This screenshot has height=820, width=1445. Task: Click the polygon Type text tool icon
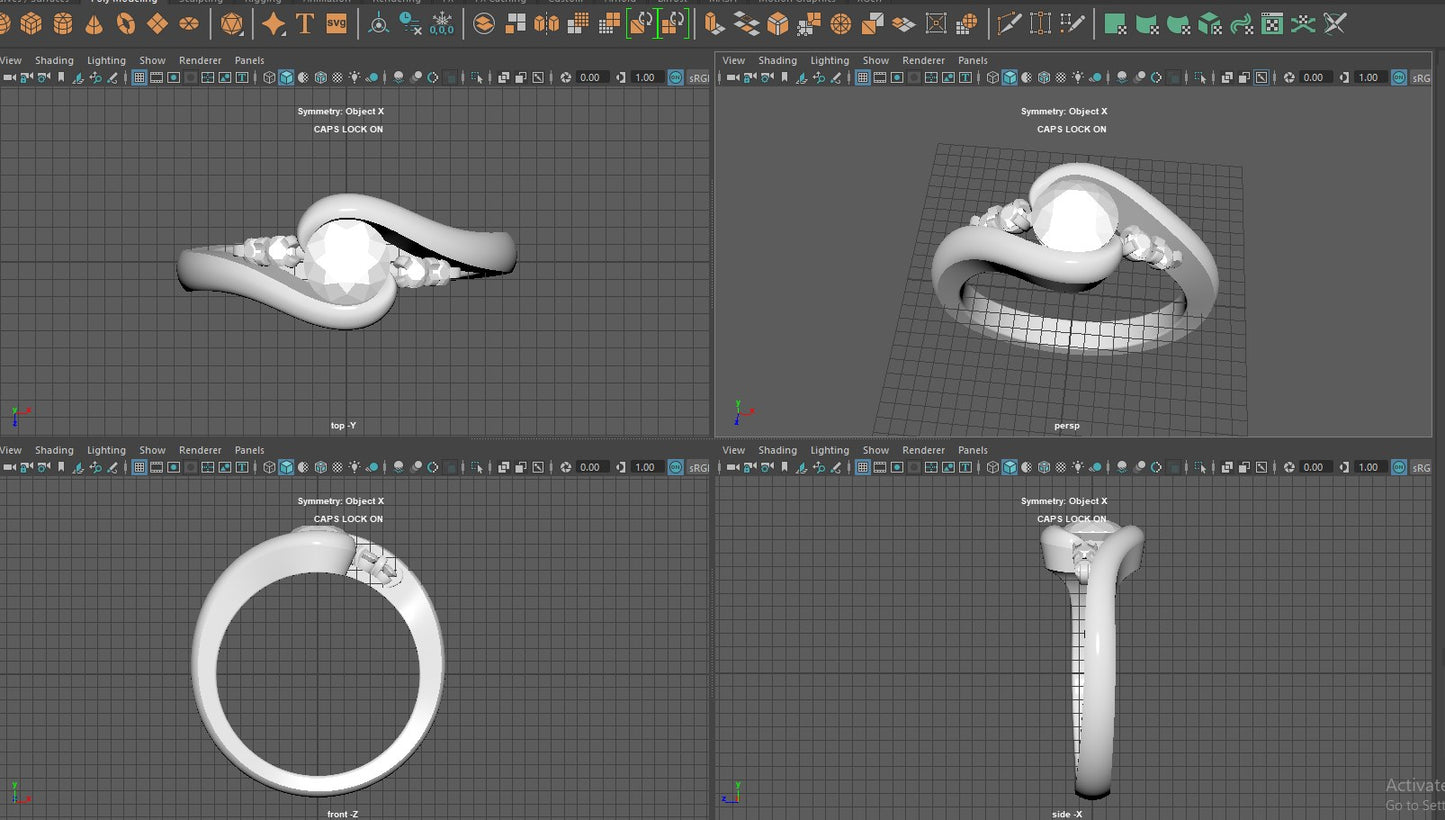[x=305, y=23]
